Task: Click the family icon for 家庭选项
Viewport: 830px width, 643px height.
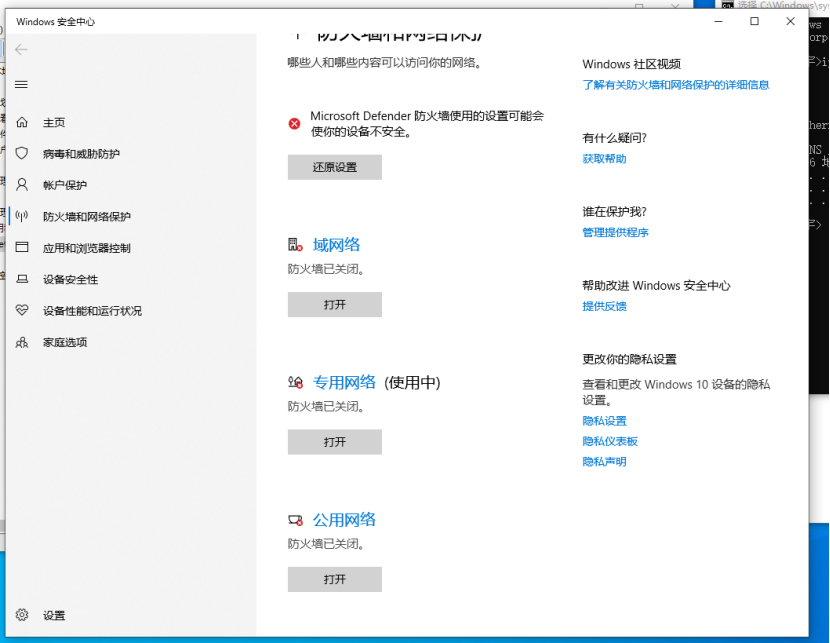Action: [x=22, y=342]
